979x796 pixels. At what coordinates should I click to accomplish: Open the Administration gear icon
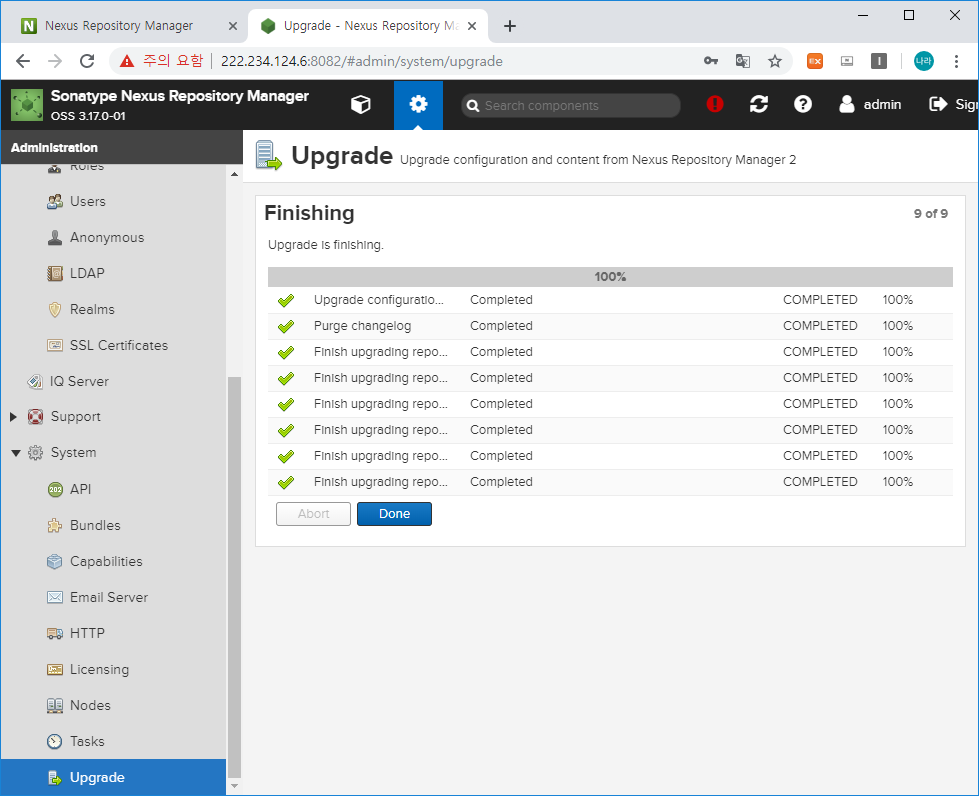(x=418, y=104)
